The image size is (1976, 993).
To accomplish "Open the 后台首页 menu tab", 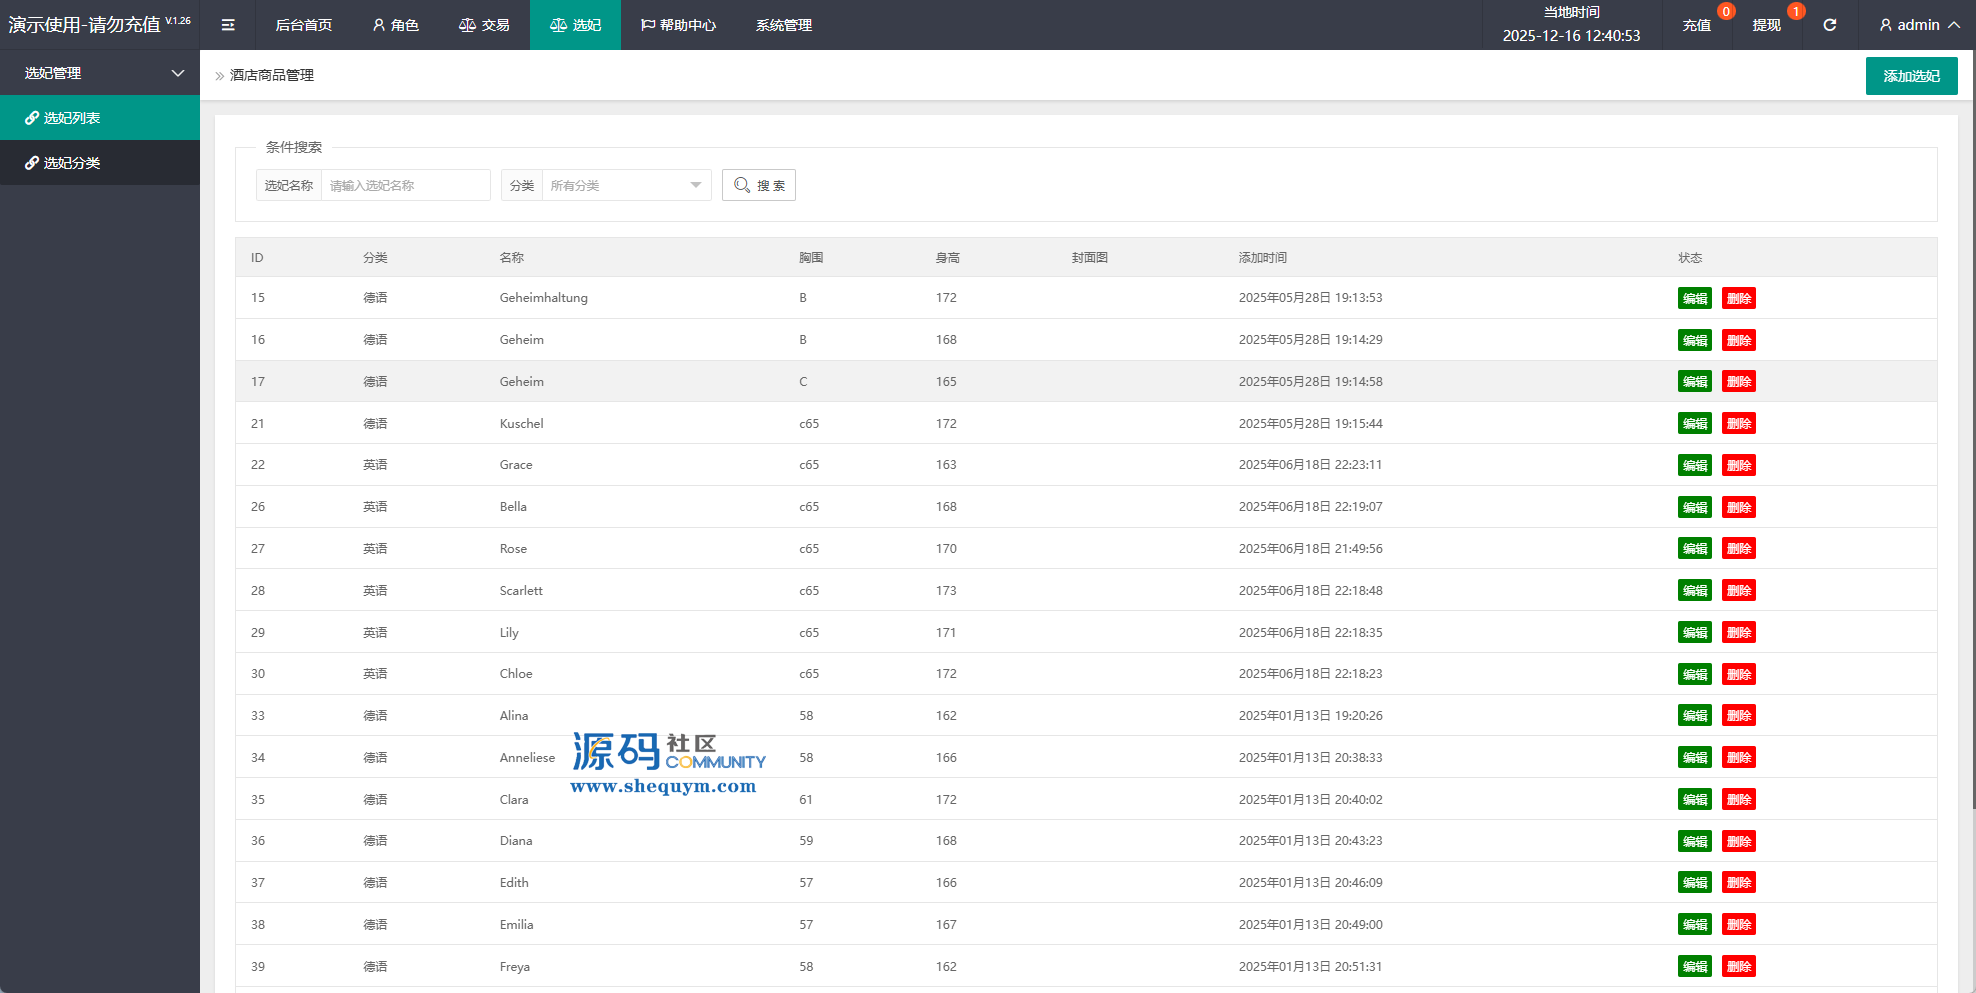I will [x=303, y=25].
